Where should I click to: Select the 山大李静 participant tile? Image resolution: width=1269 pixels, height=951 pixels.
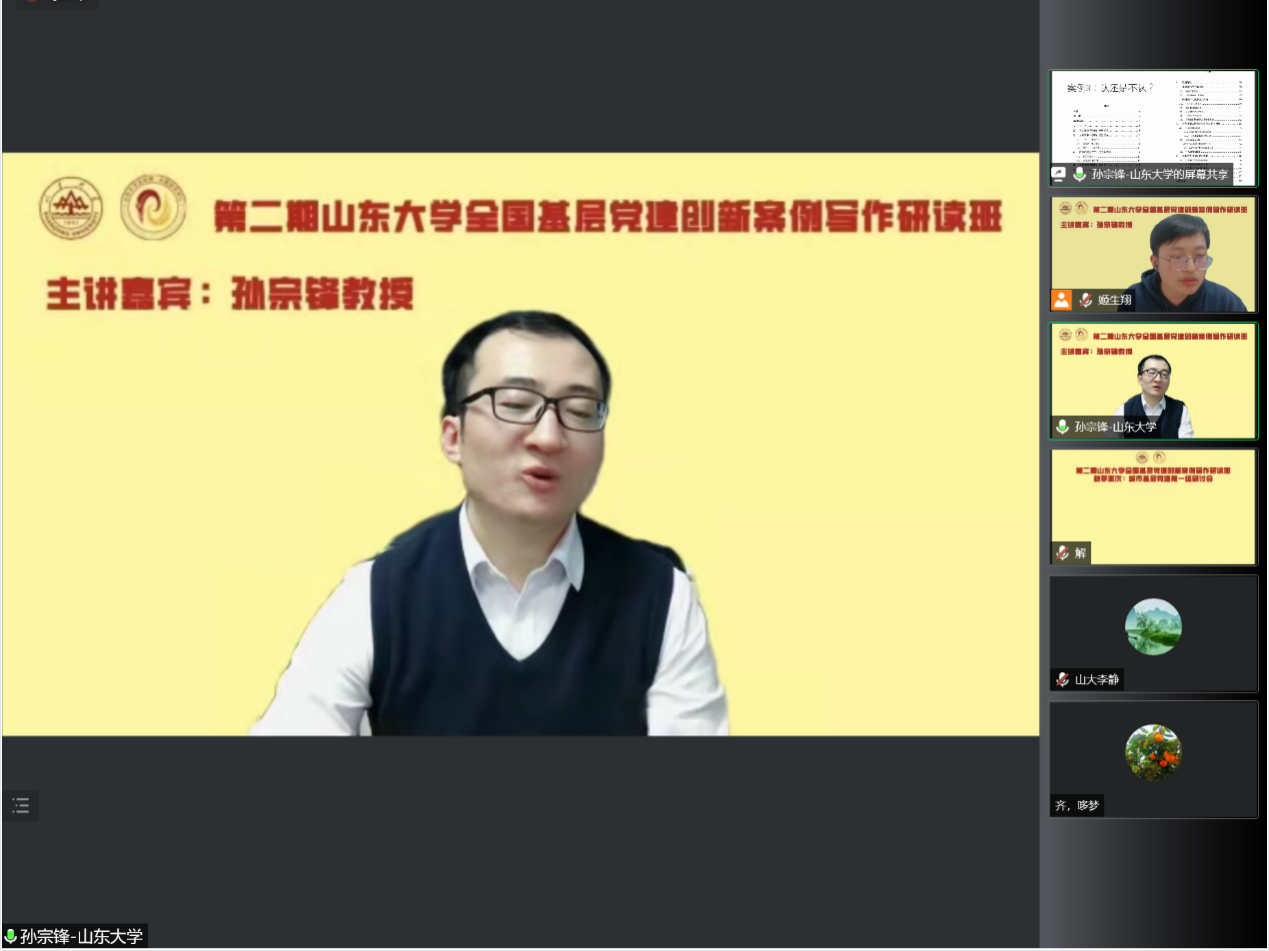pos(1153,633)
